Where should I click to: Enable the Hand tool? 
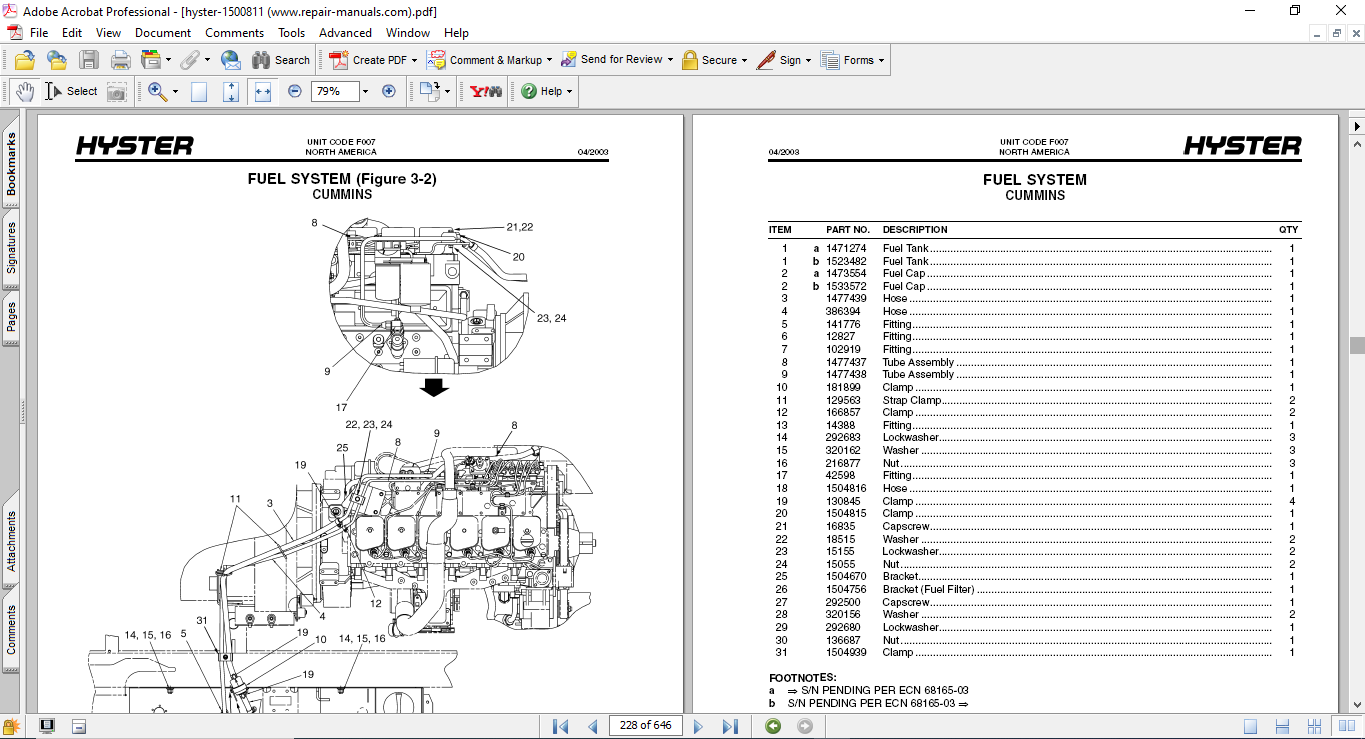pyautogui.click(x=25, y=92)
